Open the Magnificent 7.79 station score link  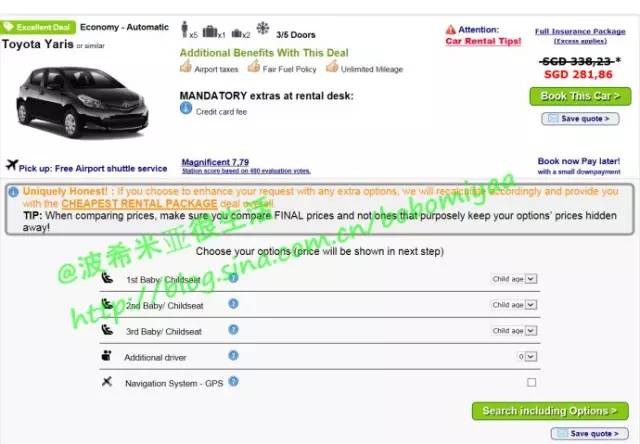pos(215,161)
